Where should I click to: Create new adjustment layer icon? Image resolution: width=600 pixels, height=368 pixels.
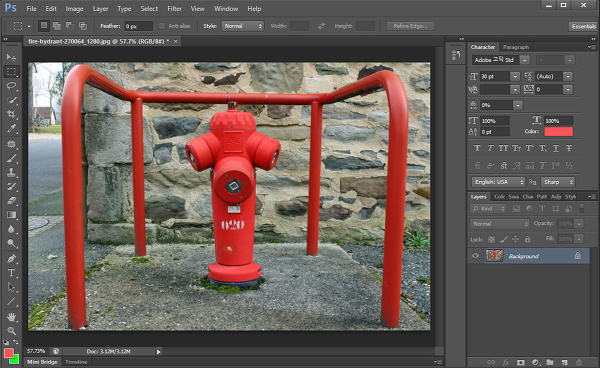pyautogui.click(x=535, y=362)
